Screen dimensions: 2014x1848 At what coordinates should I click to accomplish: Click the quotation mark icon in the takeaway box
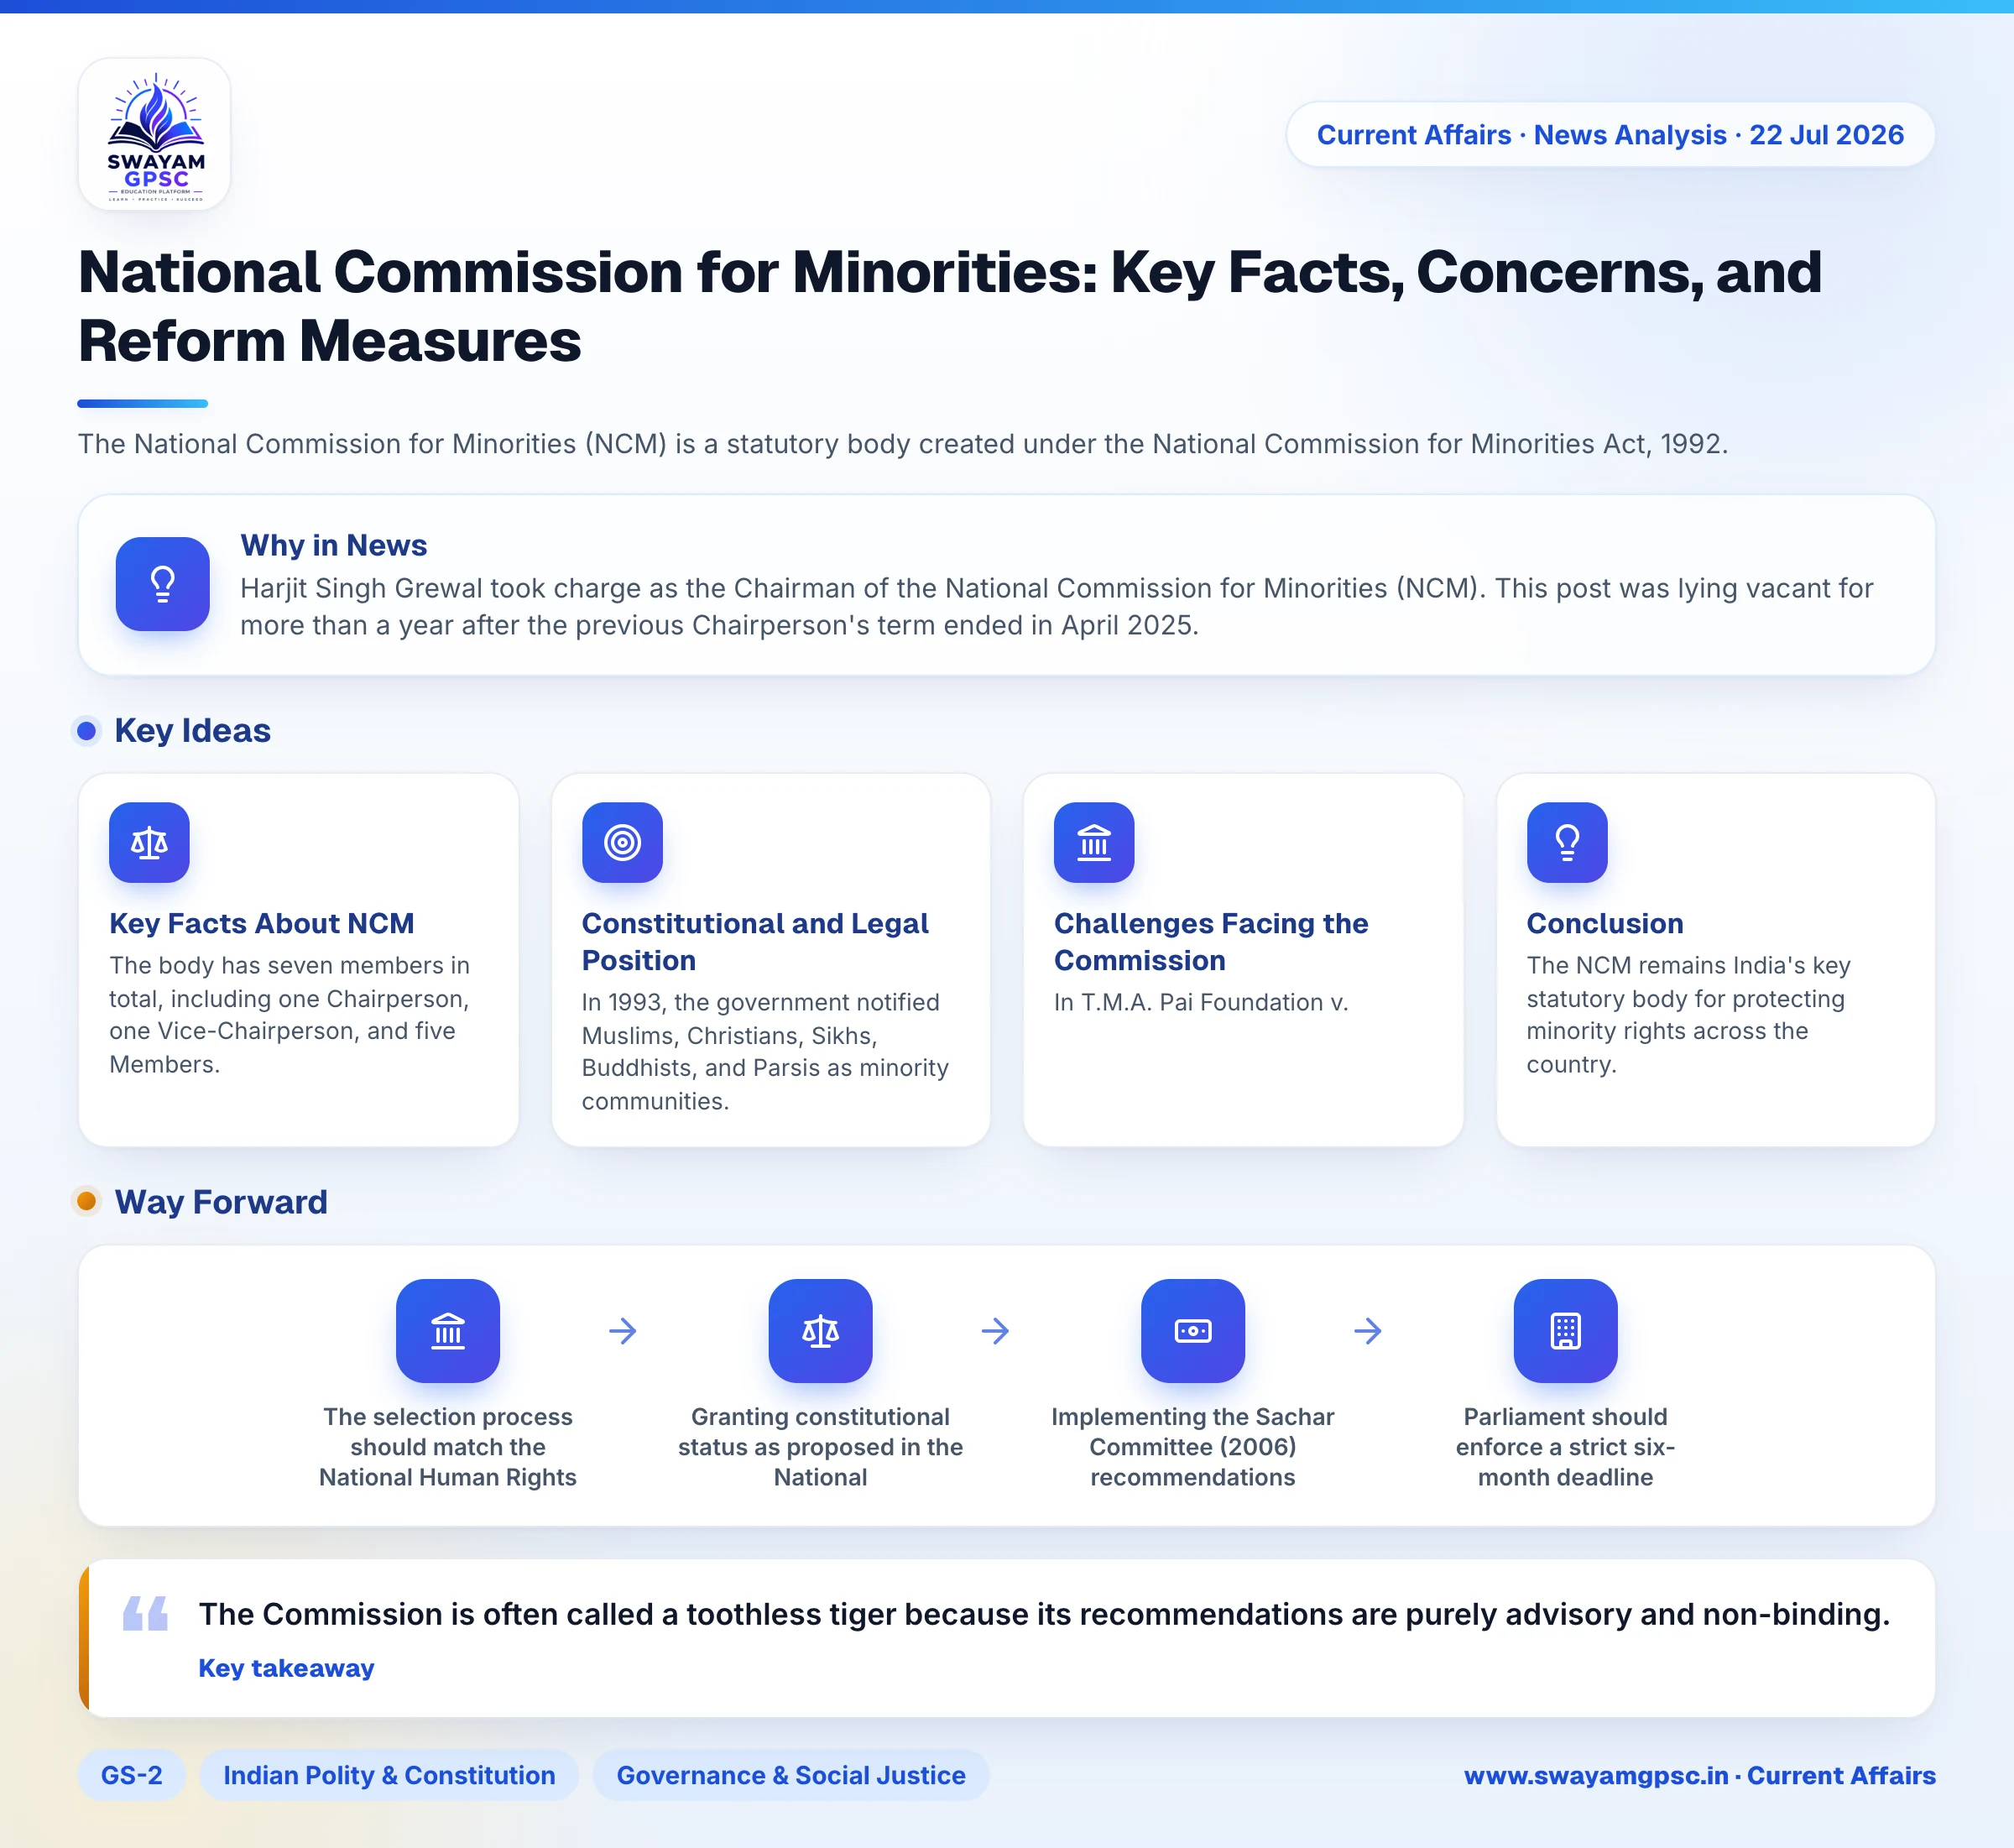coord(146,1613)
